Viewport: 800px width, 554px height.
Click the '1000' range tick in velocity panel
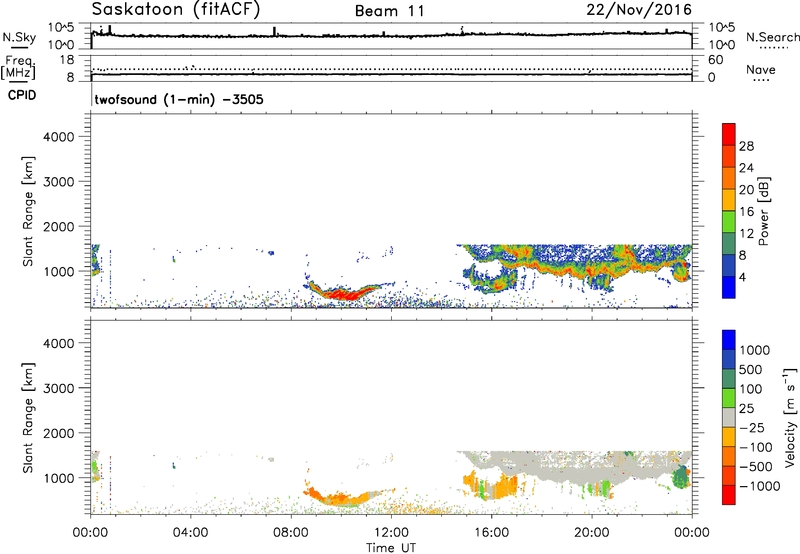click(59, 478)
